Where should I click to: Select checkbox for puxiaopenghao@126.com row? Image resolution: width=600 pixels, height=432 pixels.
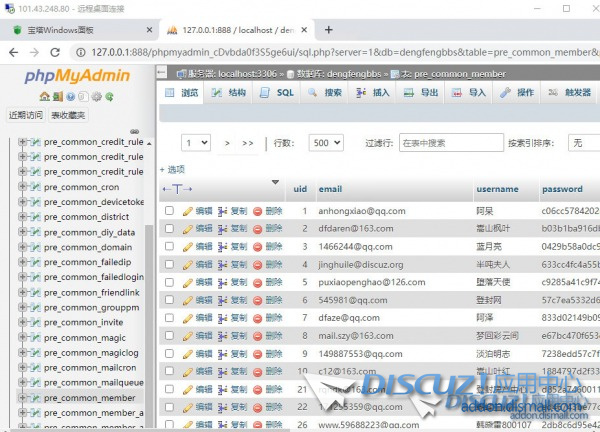coord(169,282)
